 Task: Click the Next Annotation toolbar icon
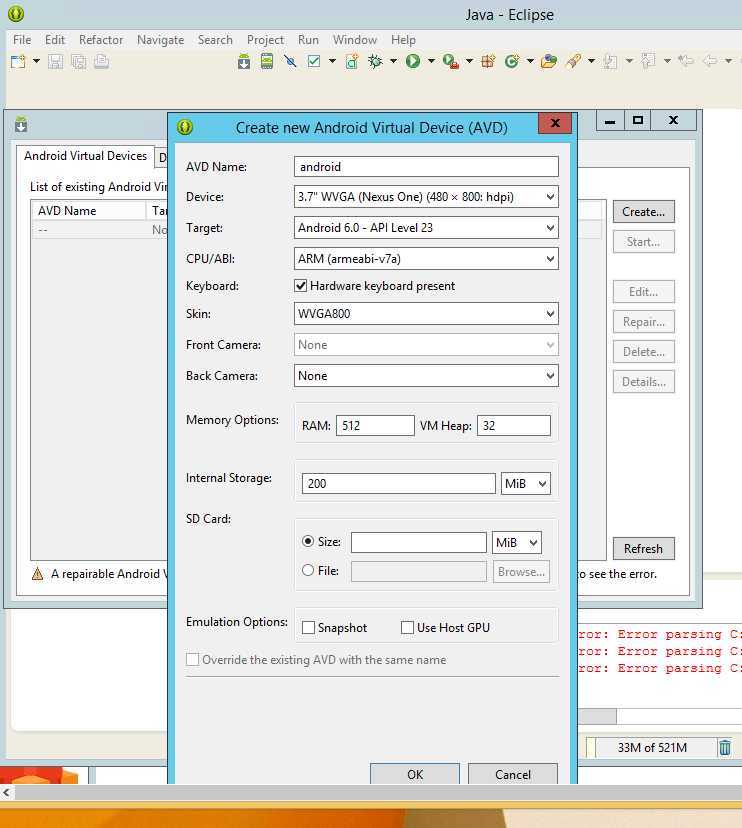click(610, 62)
